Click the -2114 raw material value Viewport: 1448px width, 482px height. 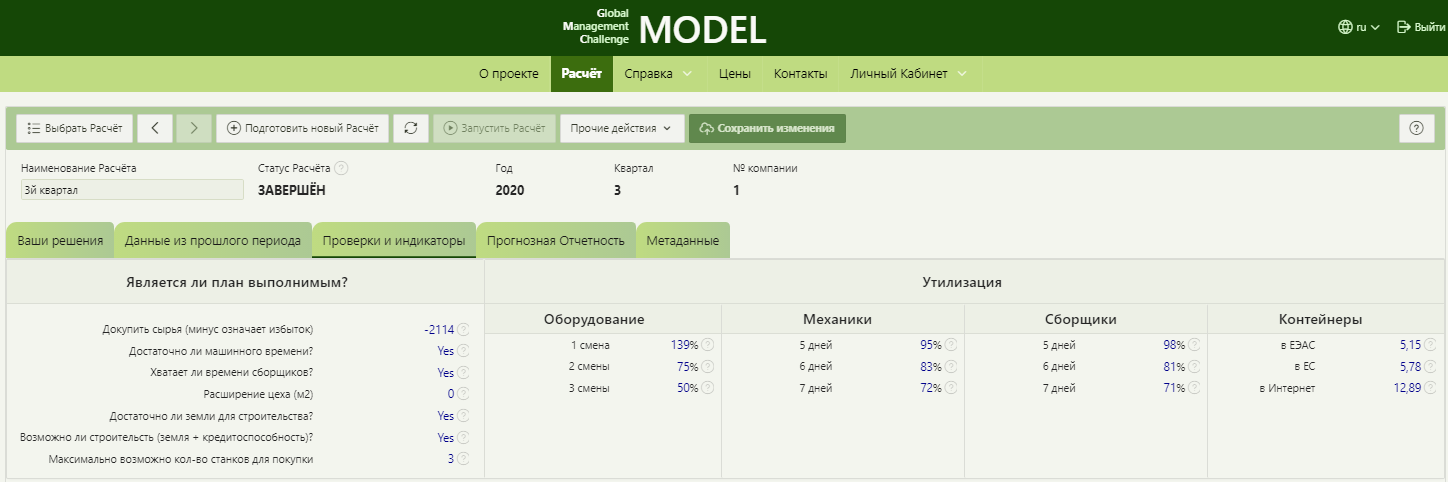tap(439, 329)
